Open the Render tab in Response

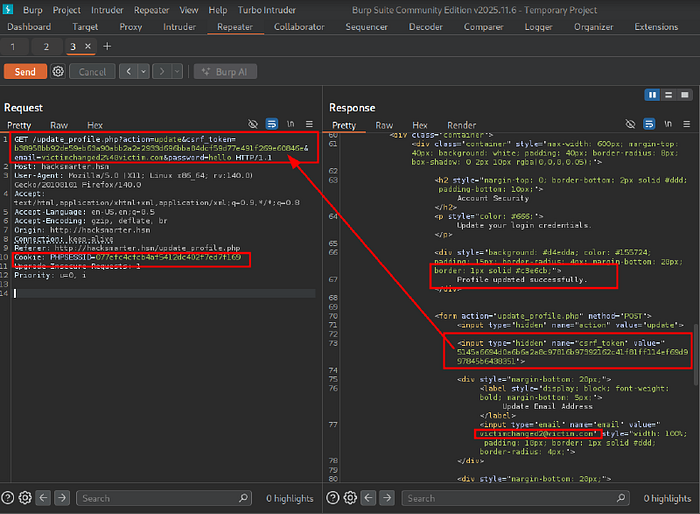click(462, 125)
